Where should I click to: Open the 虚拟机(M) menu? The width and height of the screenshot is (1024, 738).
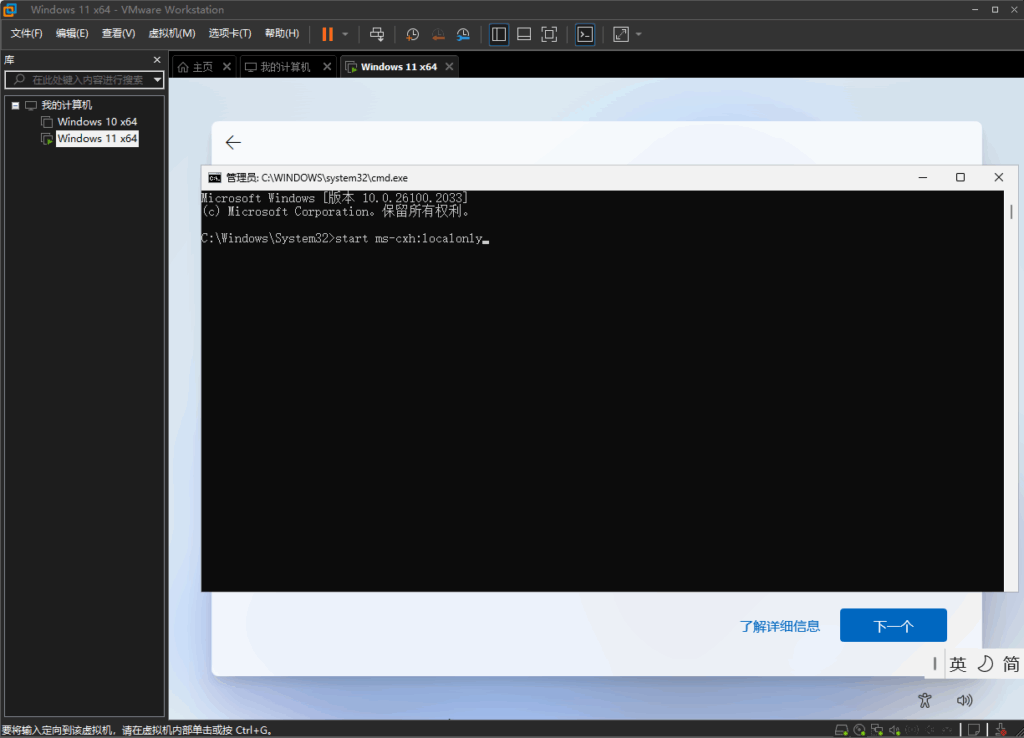click(x=172, y=33)
